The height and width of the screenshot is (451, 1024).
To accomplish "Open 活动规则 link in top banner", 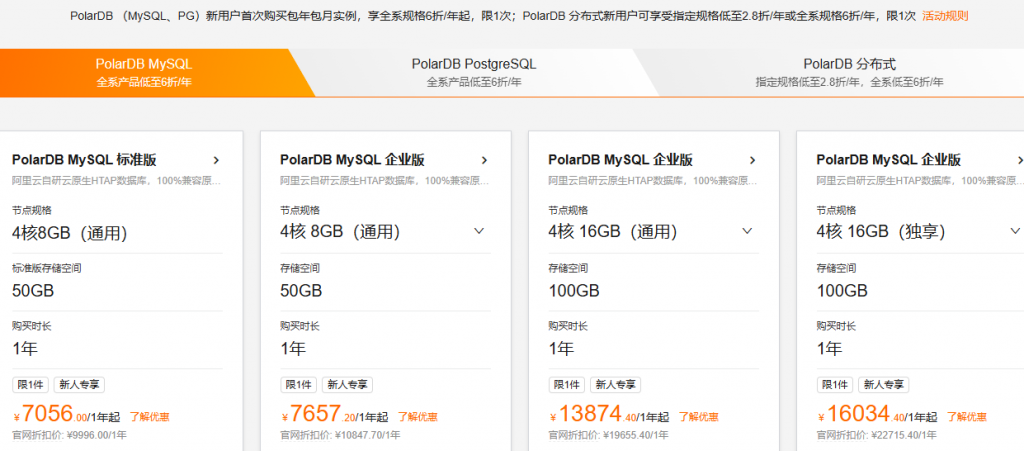I will click(945, 16).
